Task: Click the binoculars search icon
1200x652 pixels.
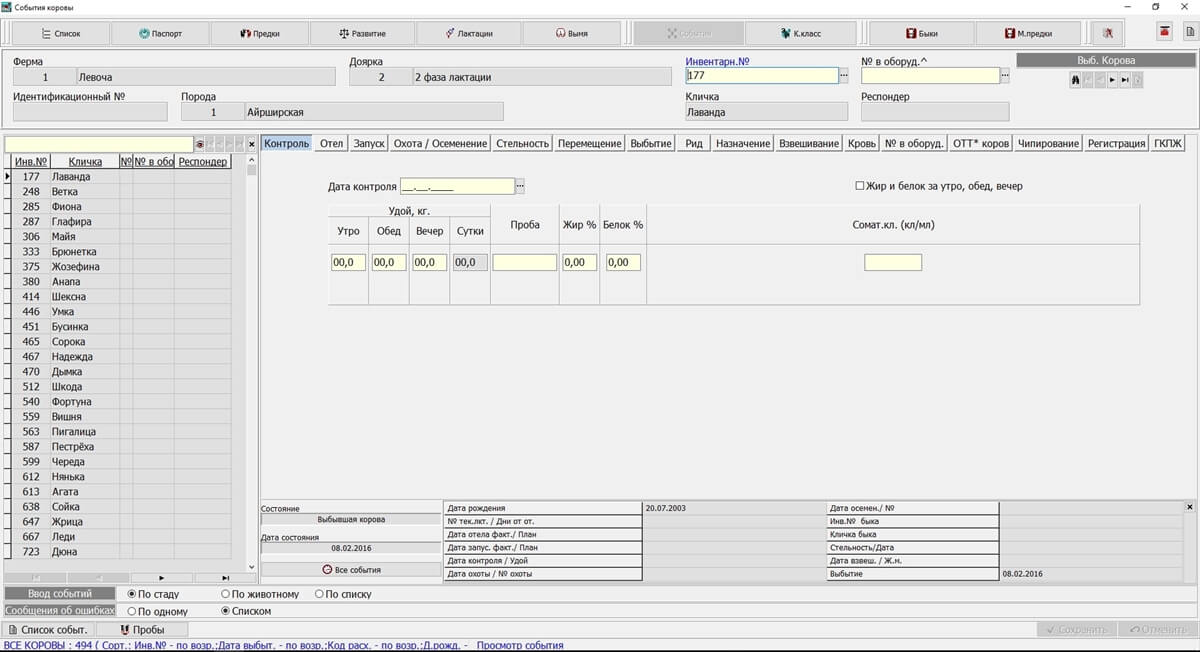Action: pos(1075,80)
